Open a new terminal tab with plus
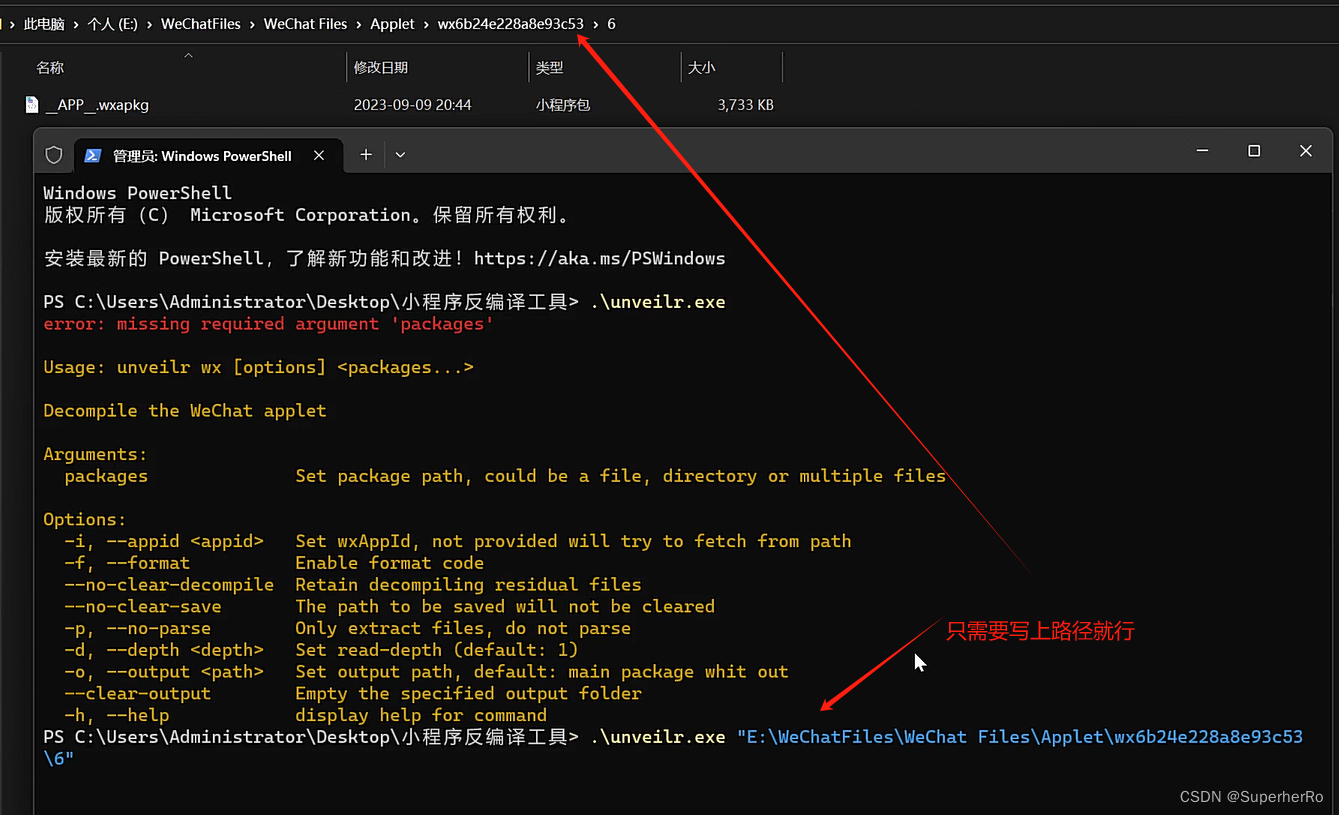Viewport: 1339px width, 815px height. point(366,154)
